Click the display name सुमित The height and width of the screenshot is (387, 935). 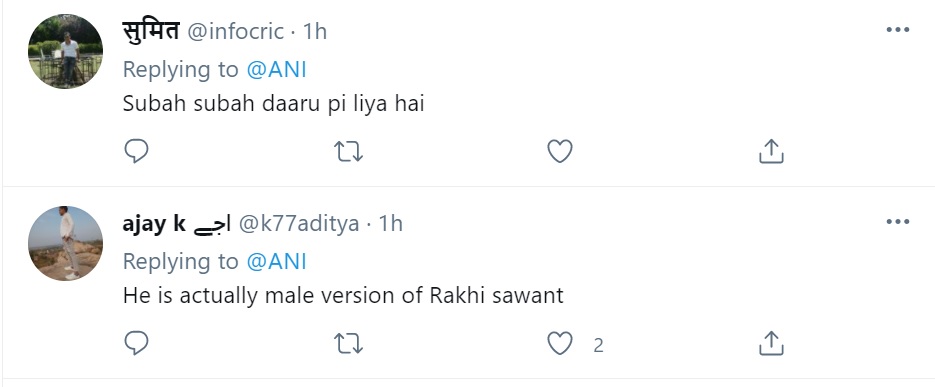pyautogui.click(x=151, y=30)
